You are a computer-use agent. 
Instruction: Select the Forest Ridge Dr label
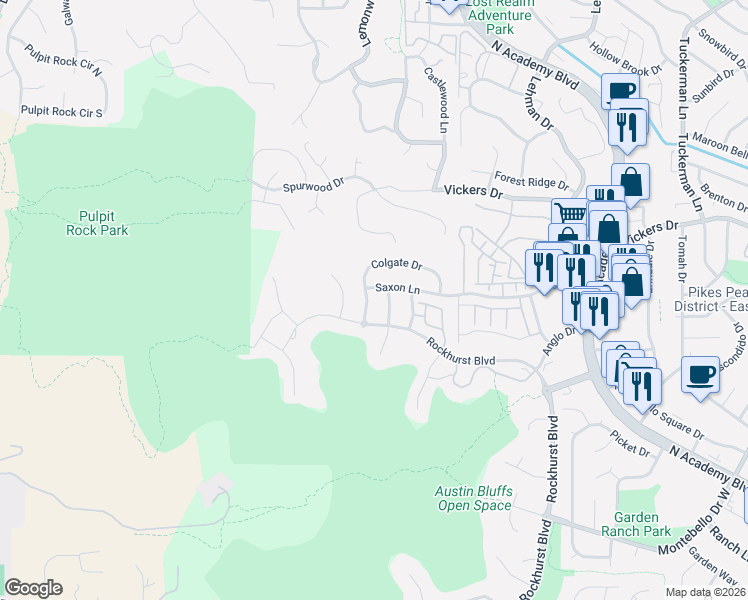pos(532,181)
